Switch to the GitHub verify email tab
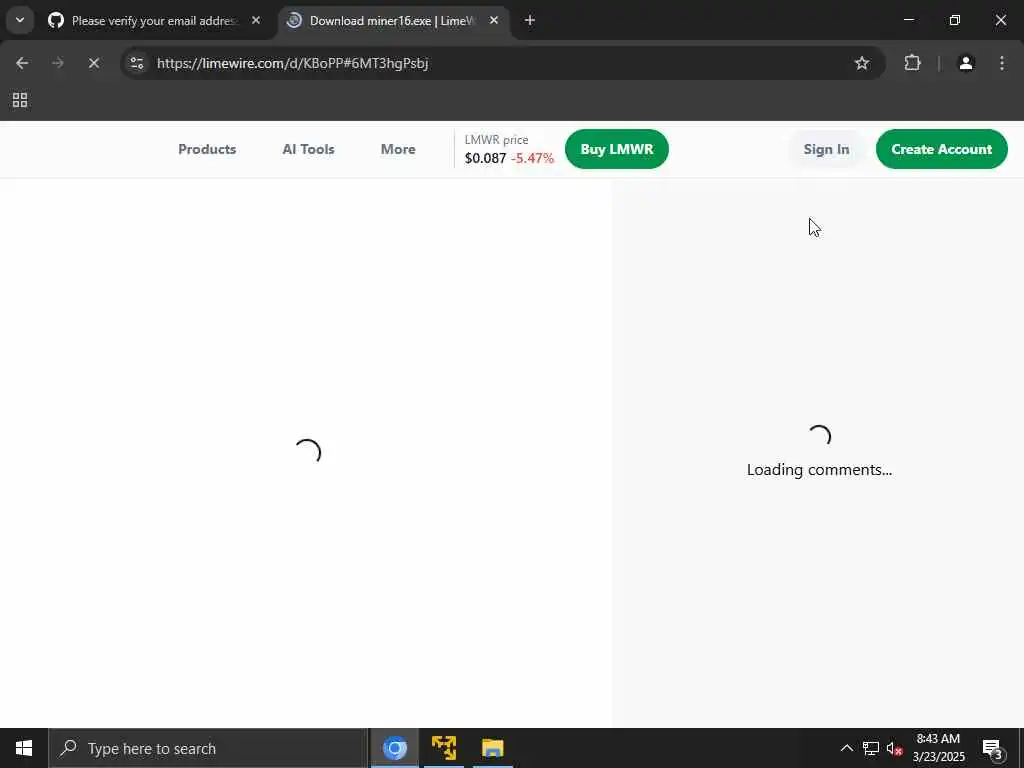Screen dimensions: 1024x768 [x=155, y=21]
